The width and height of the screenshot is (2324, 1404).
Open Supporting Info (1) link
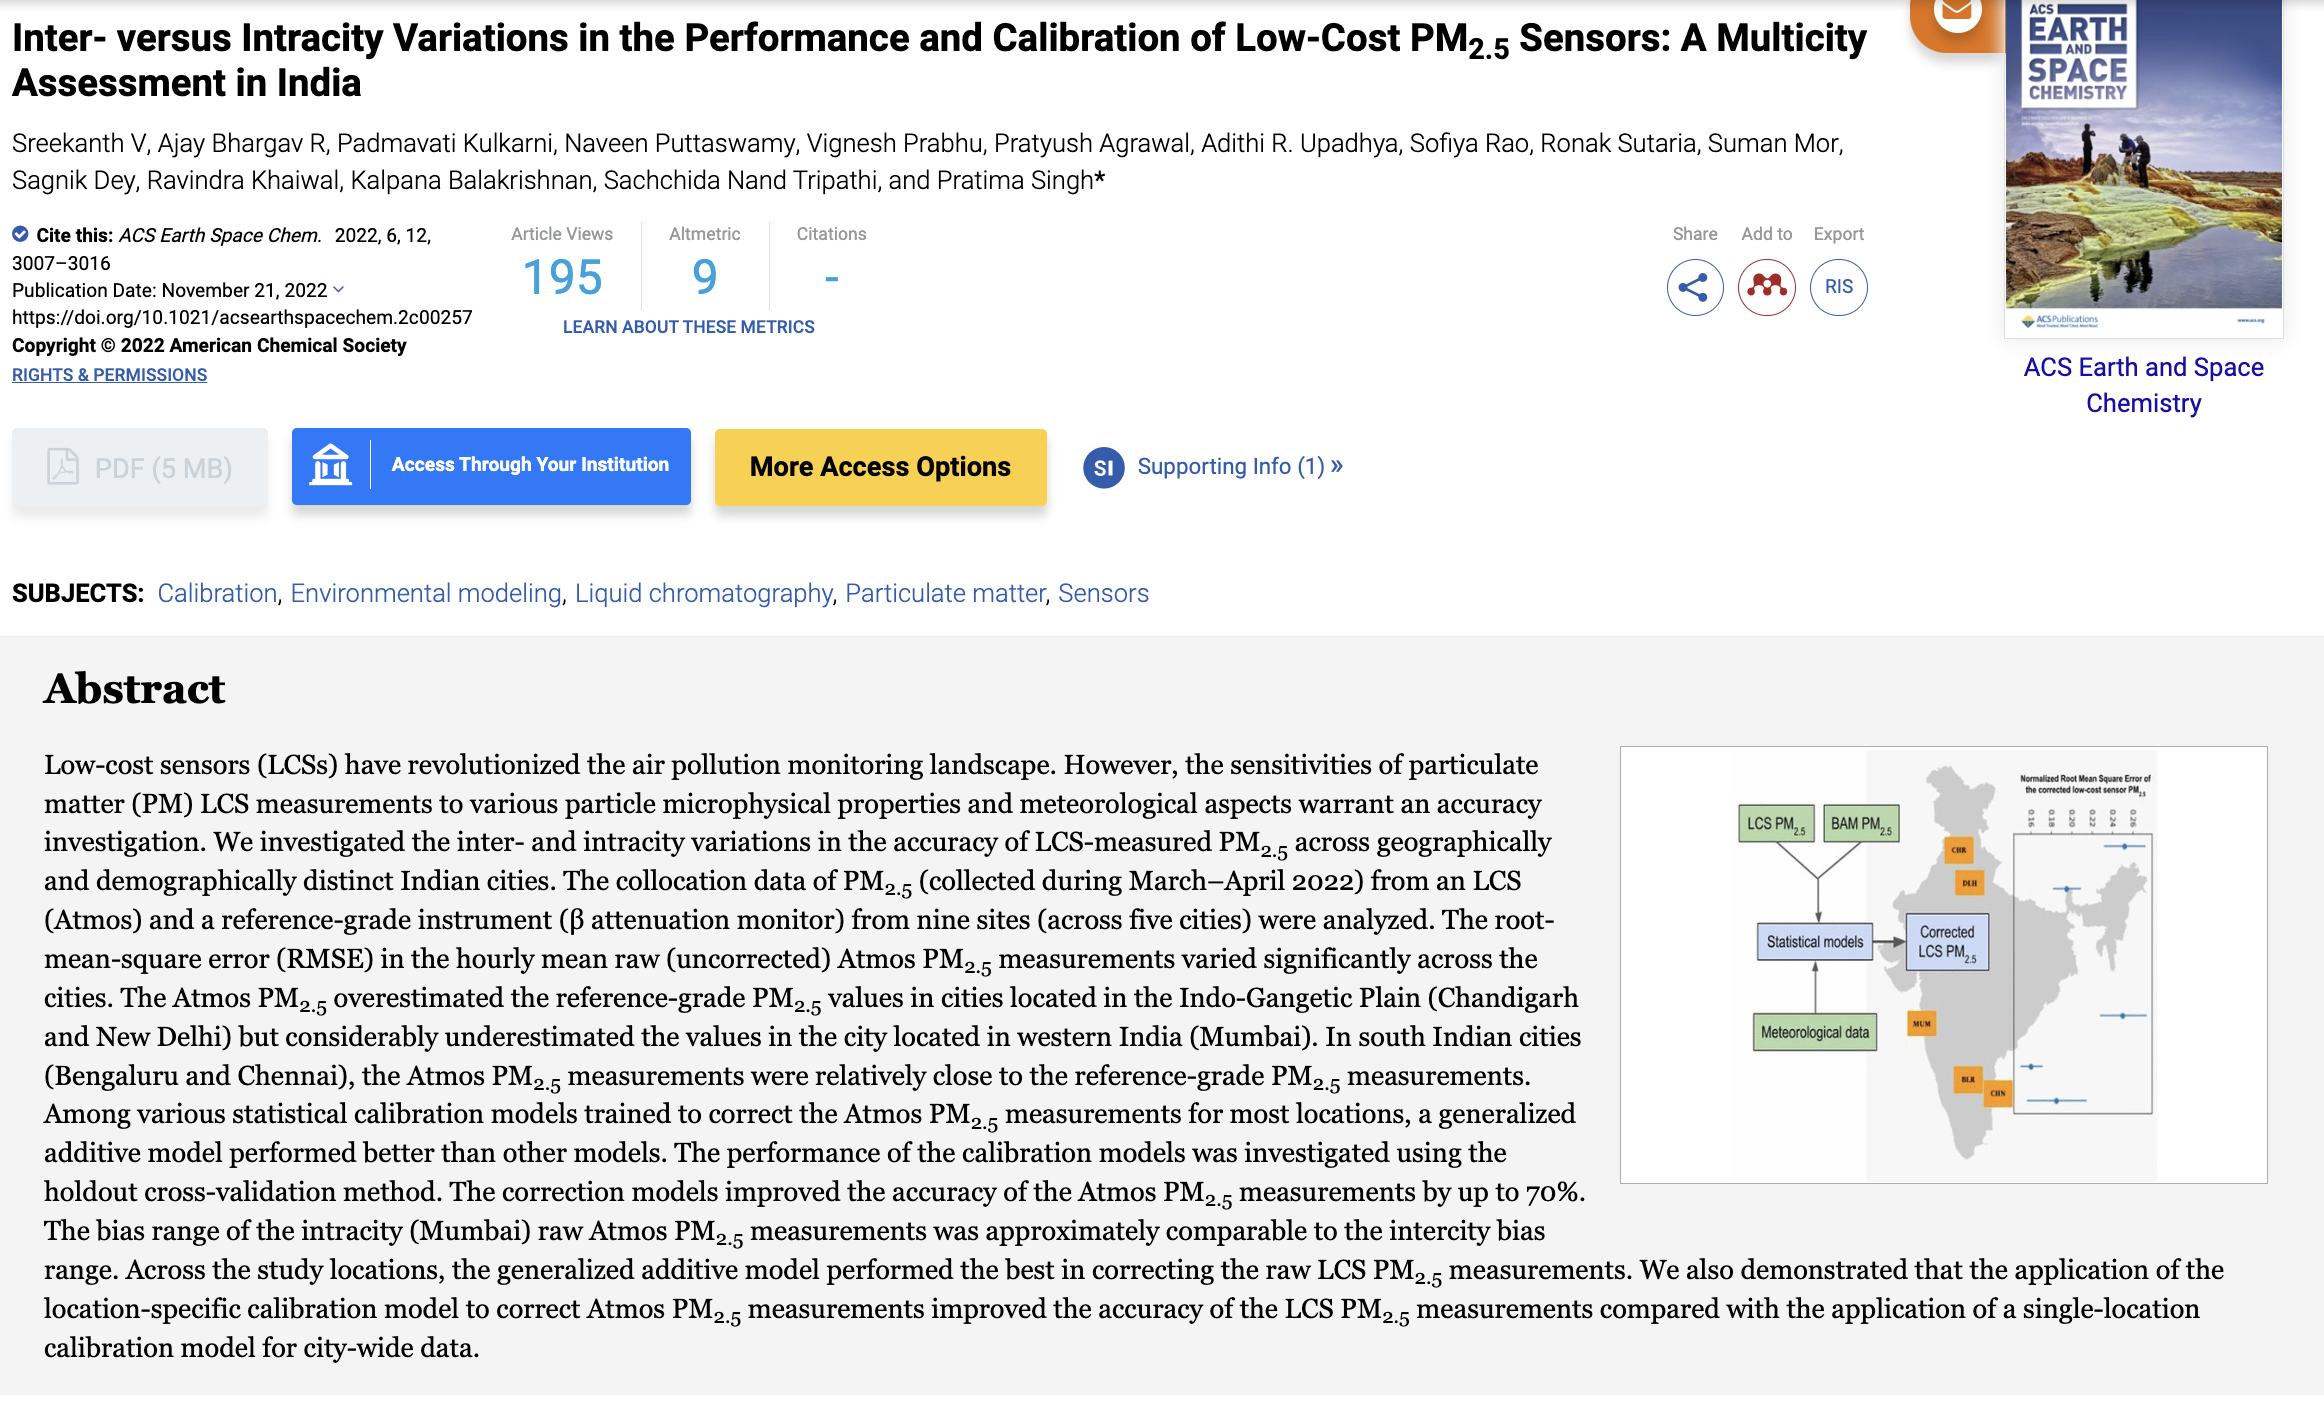(x=1239, y=467)
